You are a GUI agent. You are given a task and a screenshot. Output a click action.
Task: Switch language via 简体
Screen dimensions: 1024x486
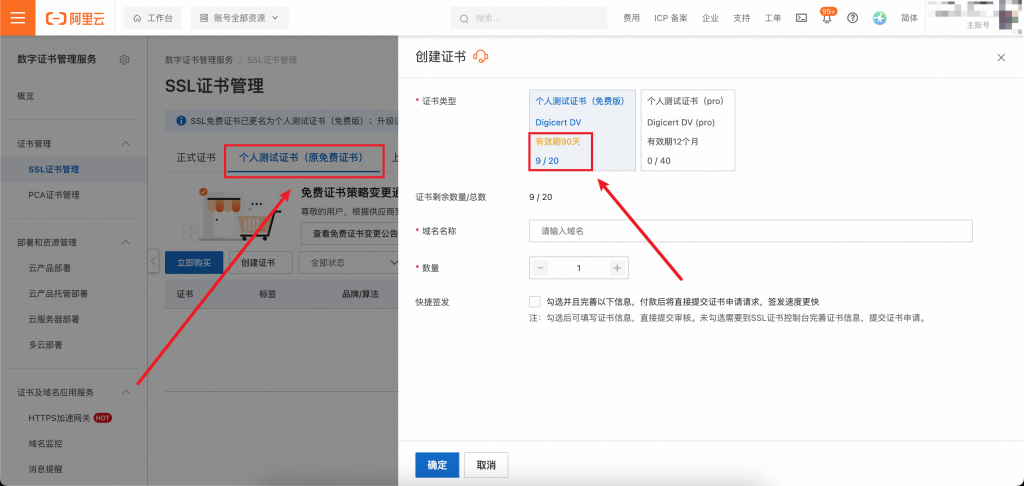click(909, 18)
